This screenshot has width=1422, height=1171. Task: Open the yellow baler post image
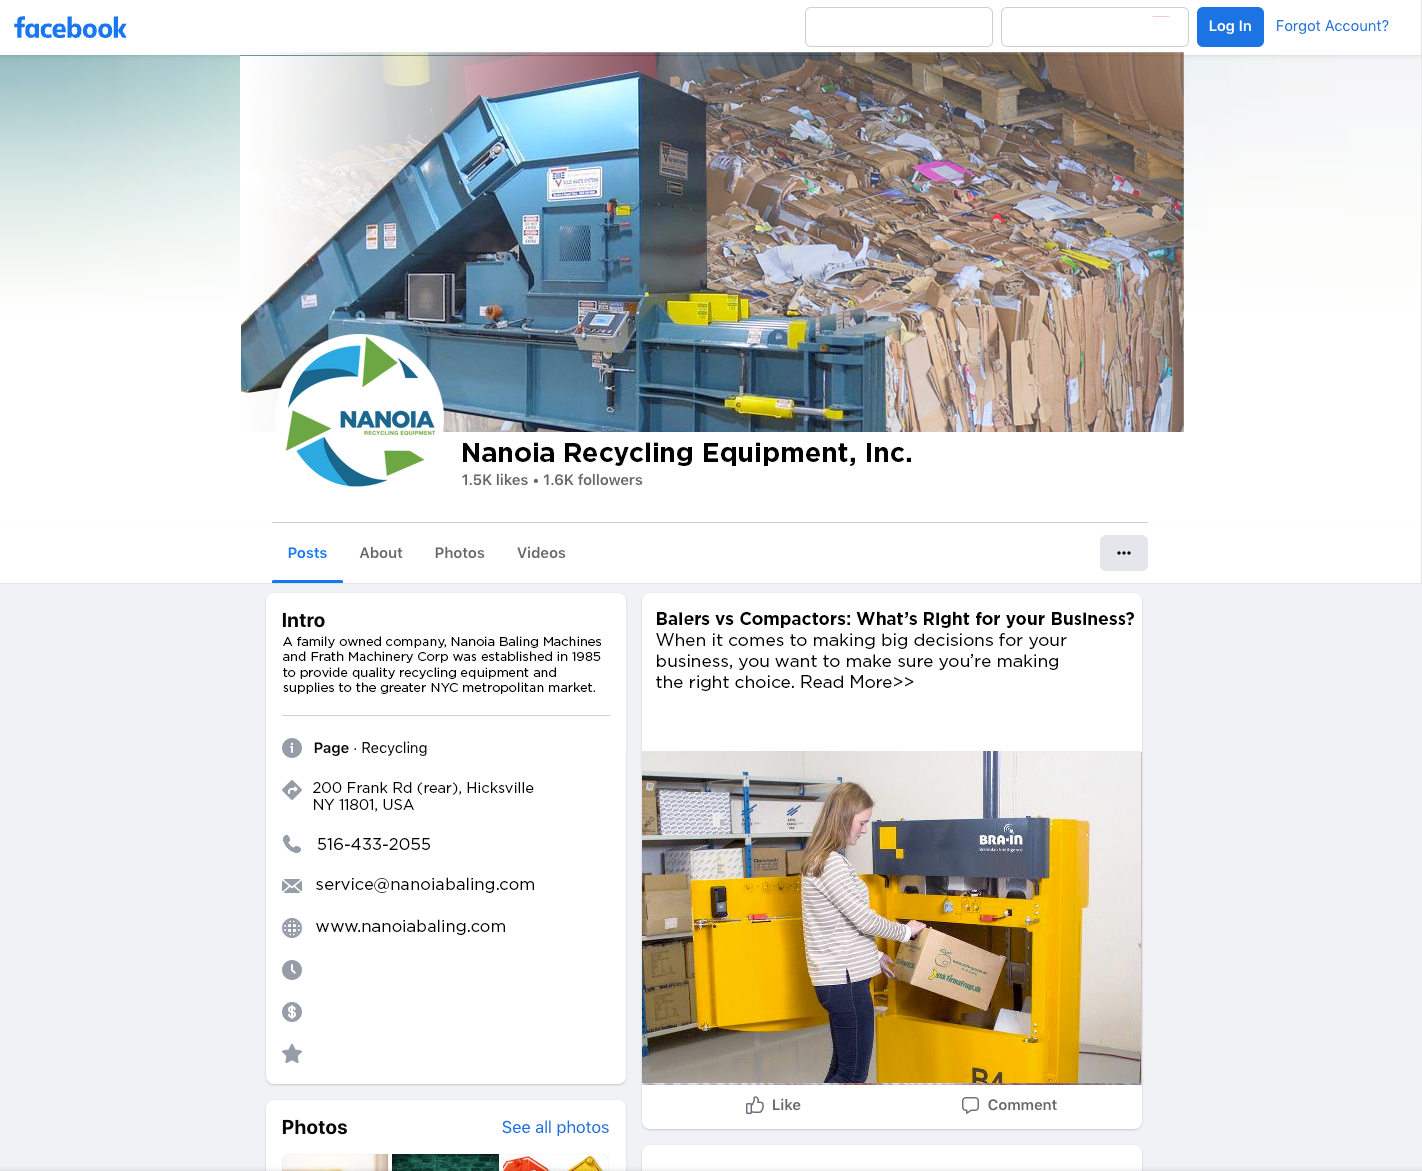tap(891, 917)
